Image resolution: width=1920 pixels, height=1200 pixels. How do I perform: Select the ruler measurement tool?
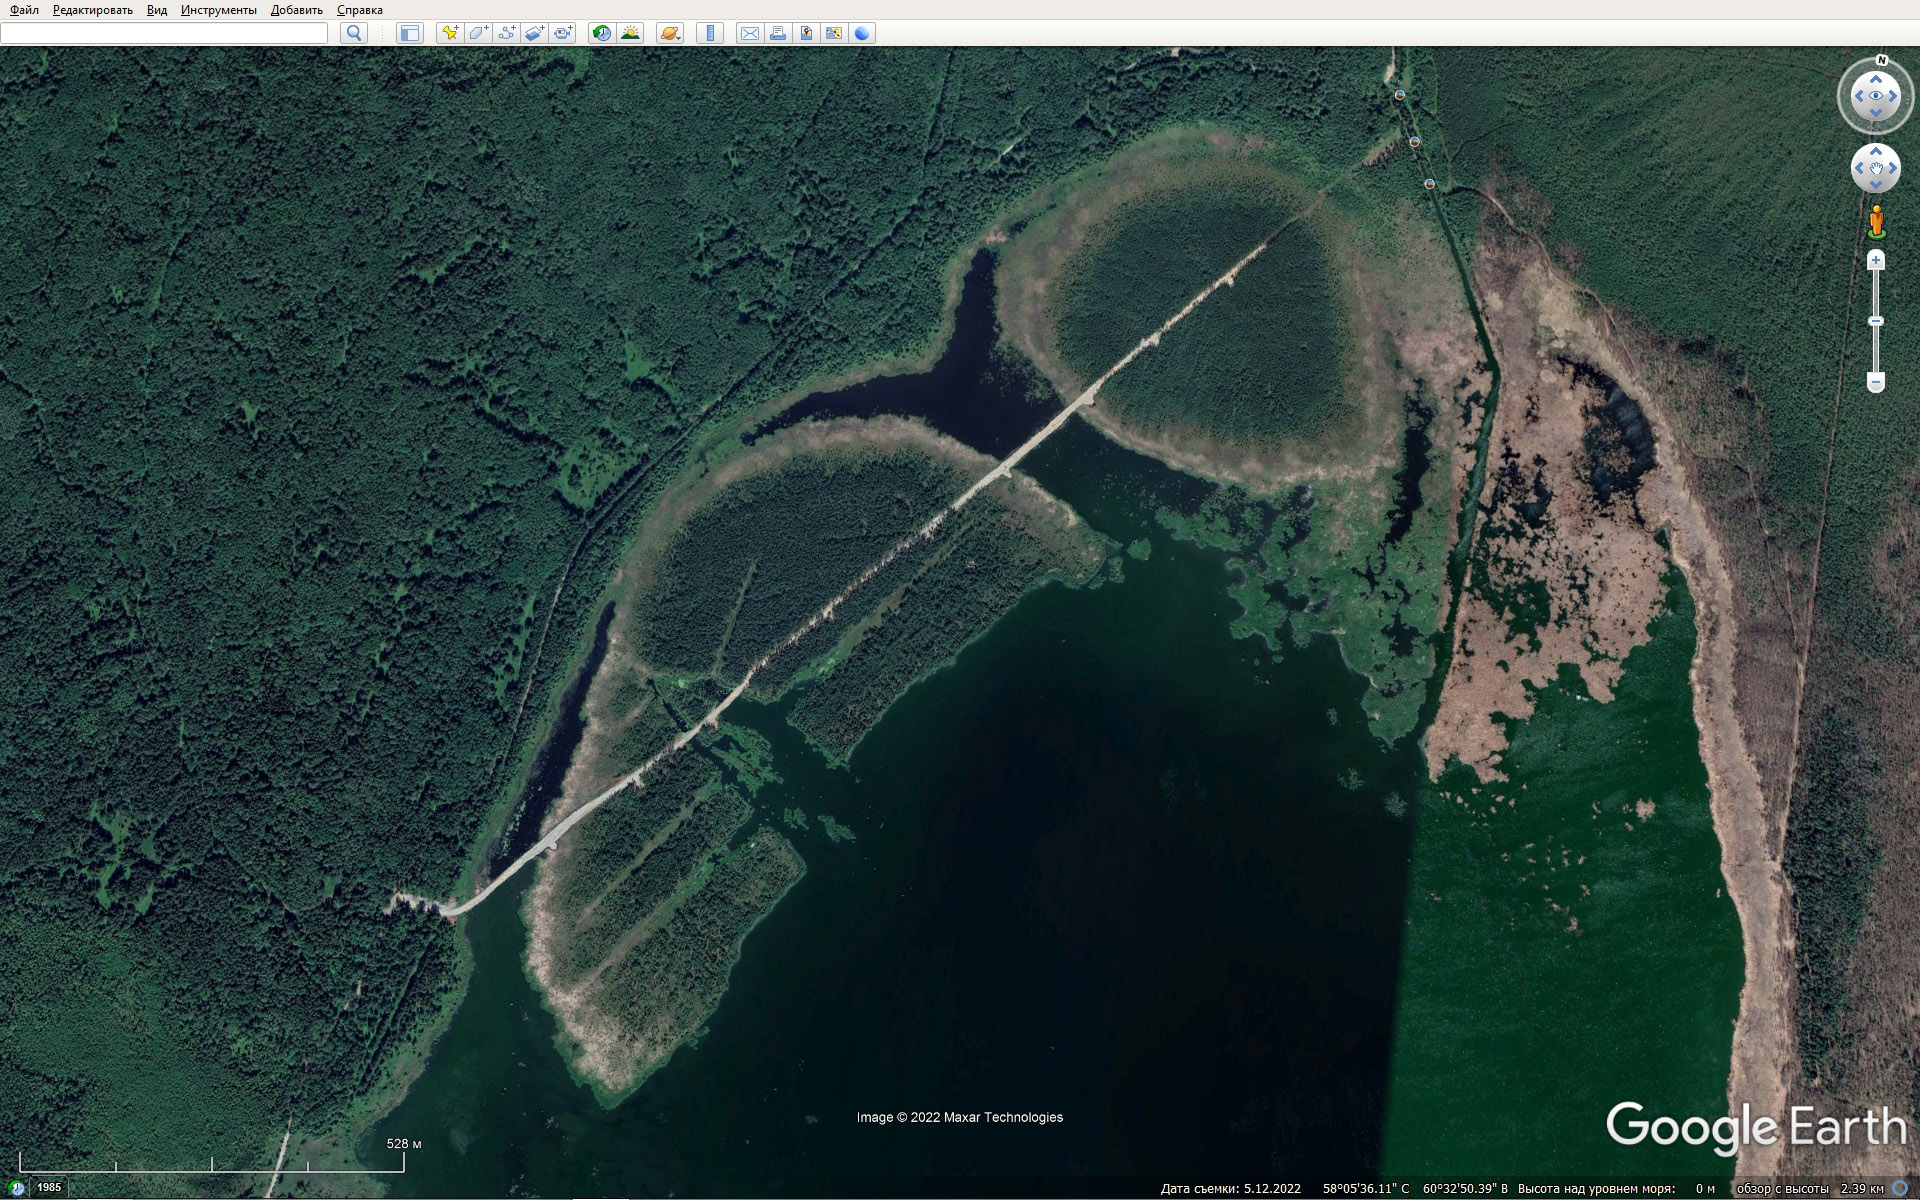[709, 33]
